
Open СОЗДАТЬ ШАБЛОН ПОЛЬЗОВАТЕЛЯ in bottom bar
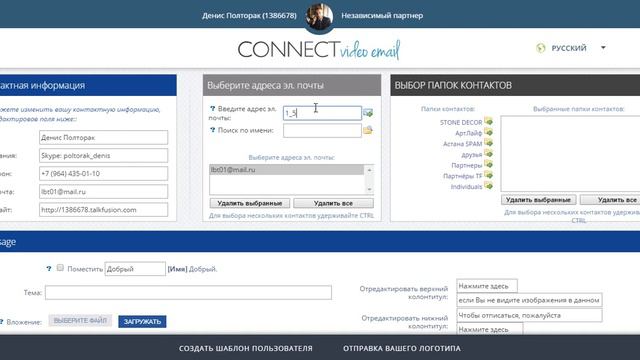pyautogui.click(x=246, y=348)
